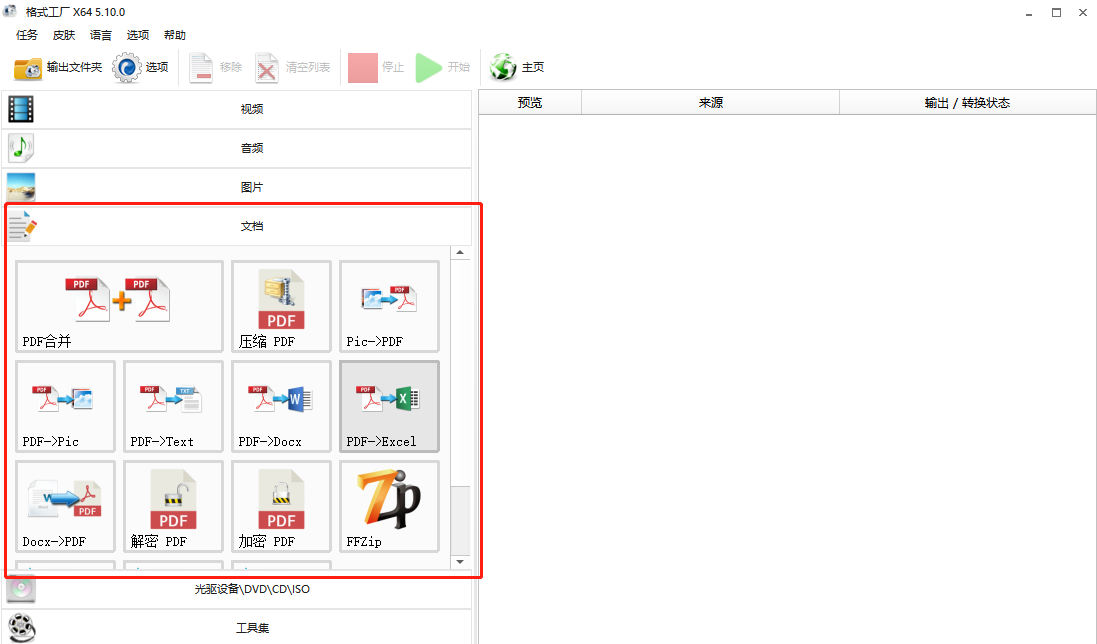Screen dimensions: 1097x644
Task: Expand the 视频 video category
Action: click(252, 109)
